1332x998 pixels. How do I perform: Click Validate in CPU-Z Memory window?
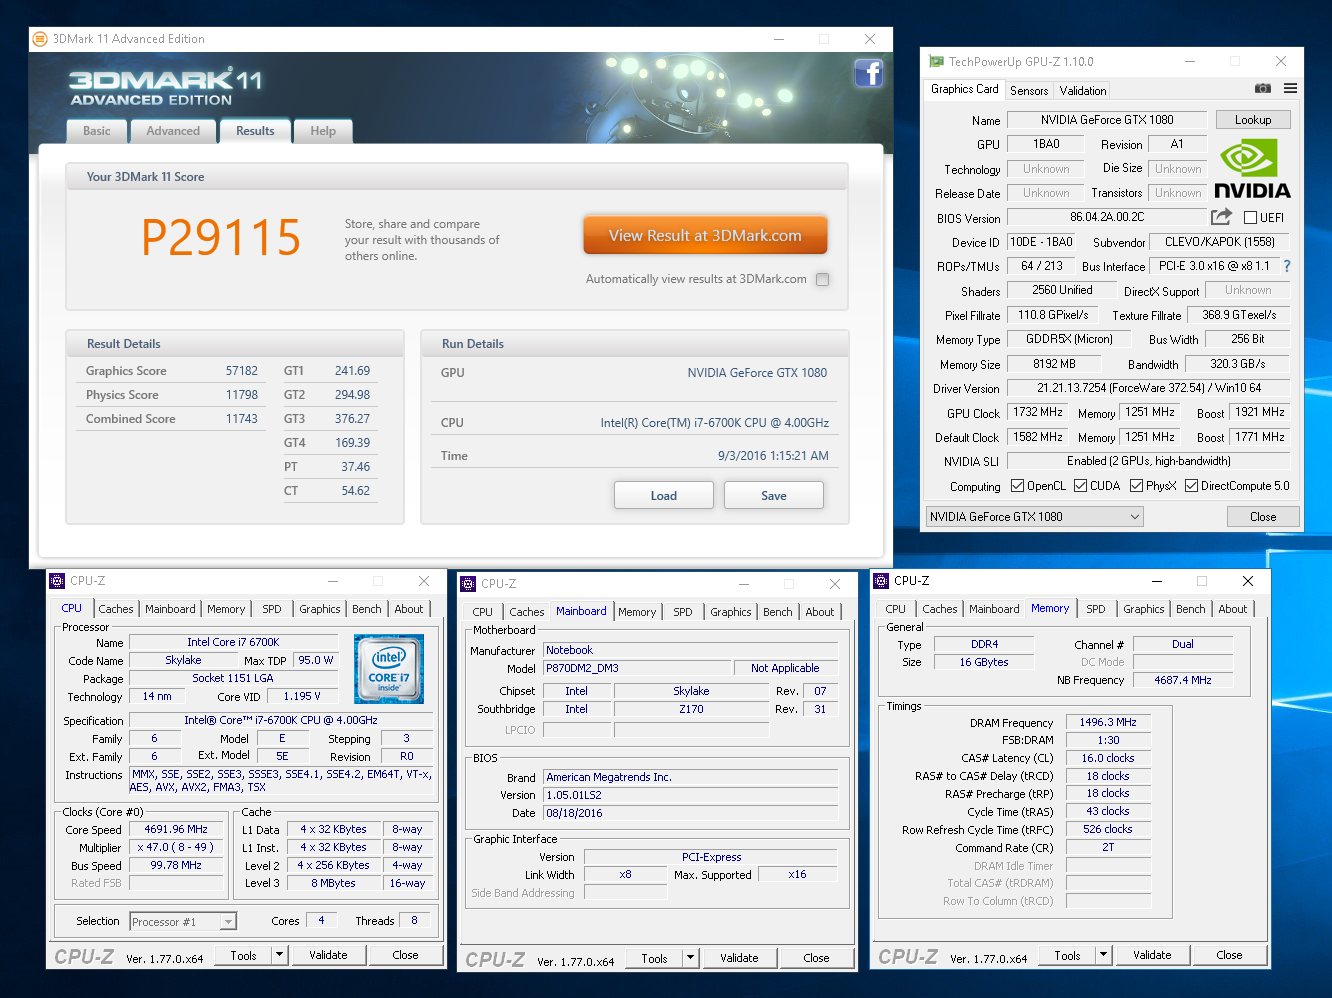pyautogui.click(x=1152, y=955)
